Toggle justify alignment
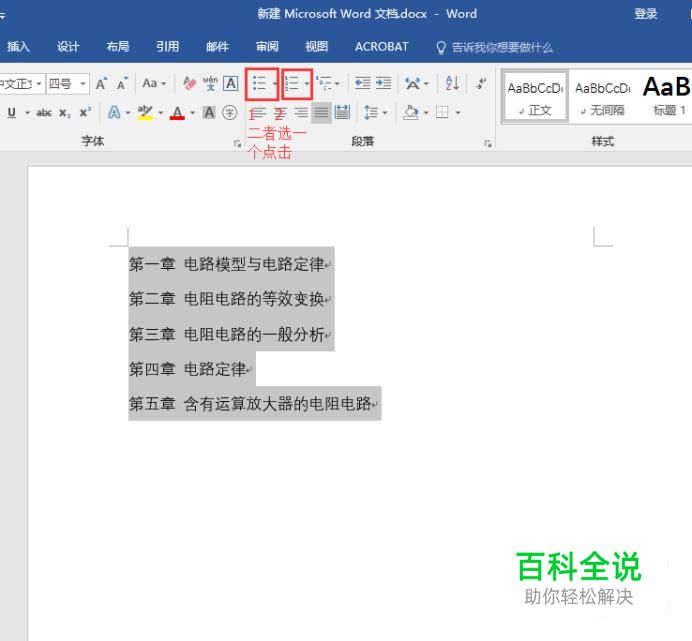Screen dimensions: 692x641 (x=322, y=113)
